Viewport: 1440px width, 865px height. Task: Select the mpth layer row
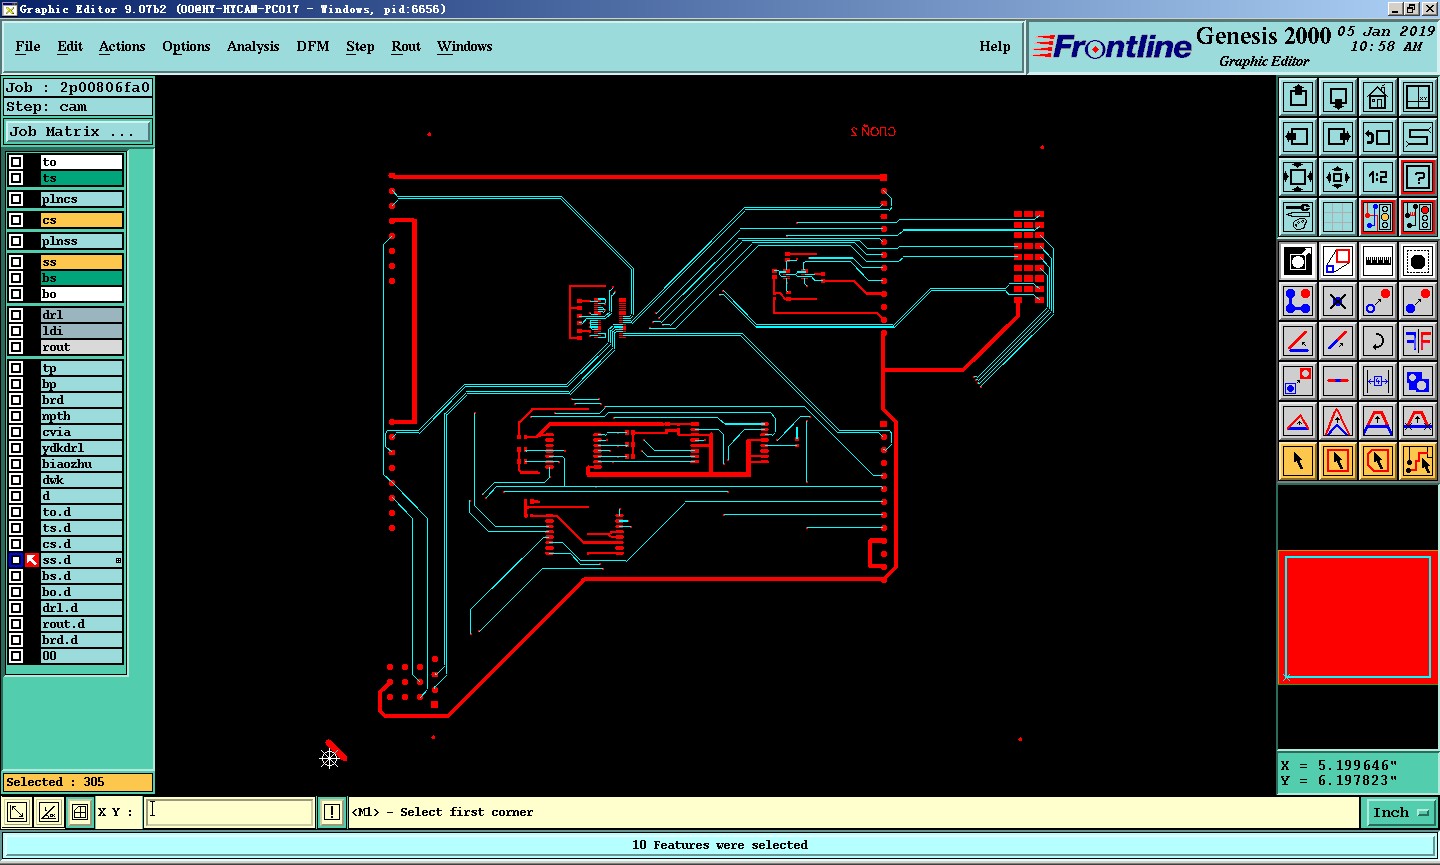coord(82,416)
